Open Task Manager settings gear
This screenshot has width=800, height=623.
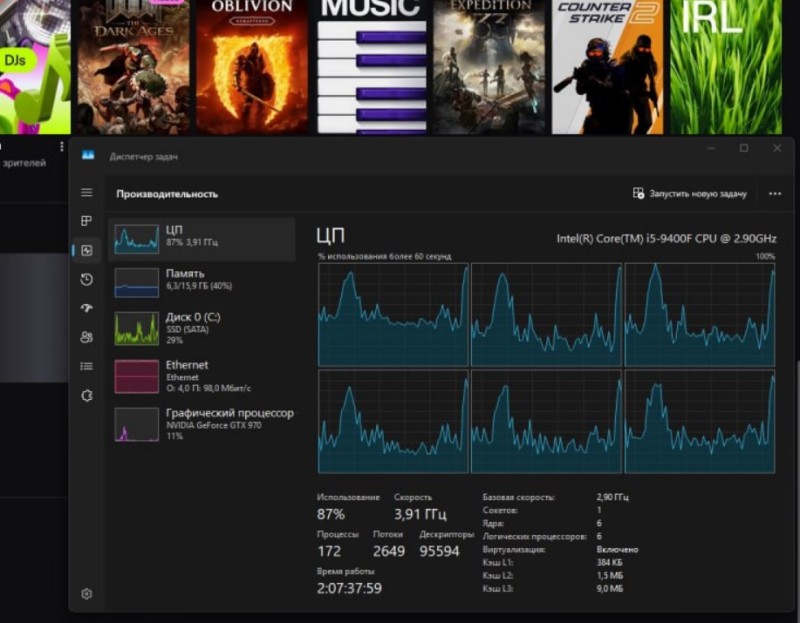(87, 594)
